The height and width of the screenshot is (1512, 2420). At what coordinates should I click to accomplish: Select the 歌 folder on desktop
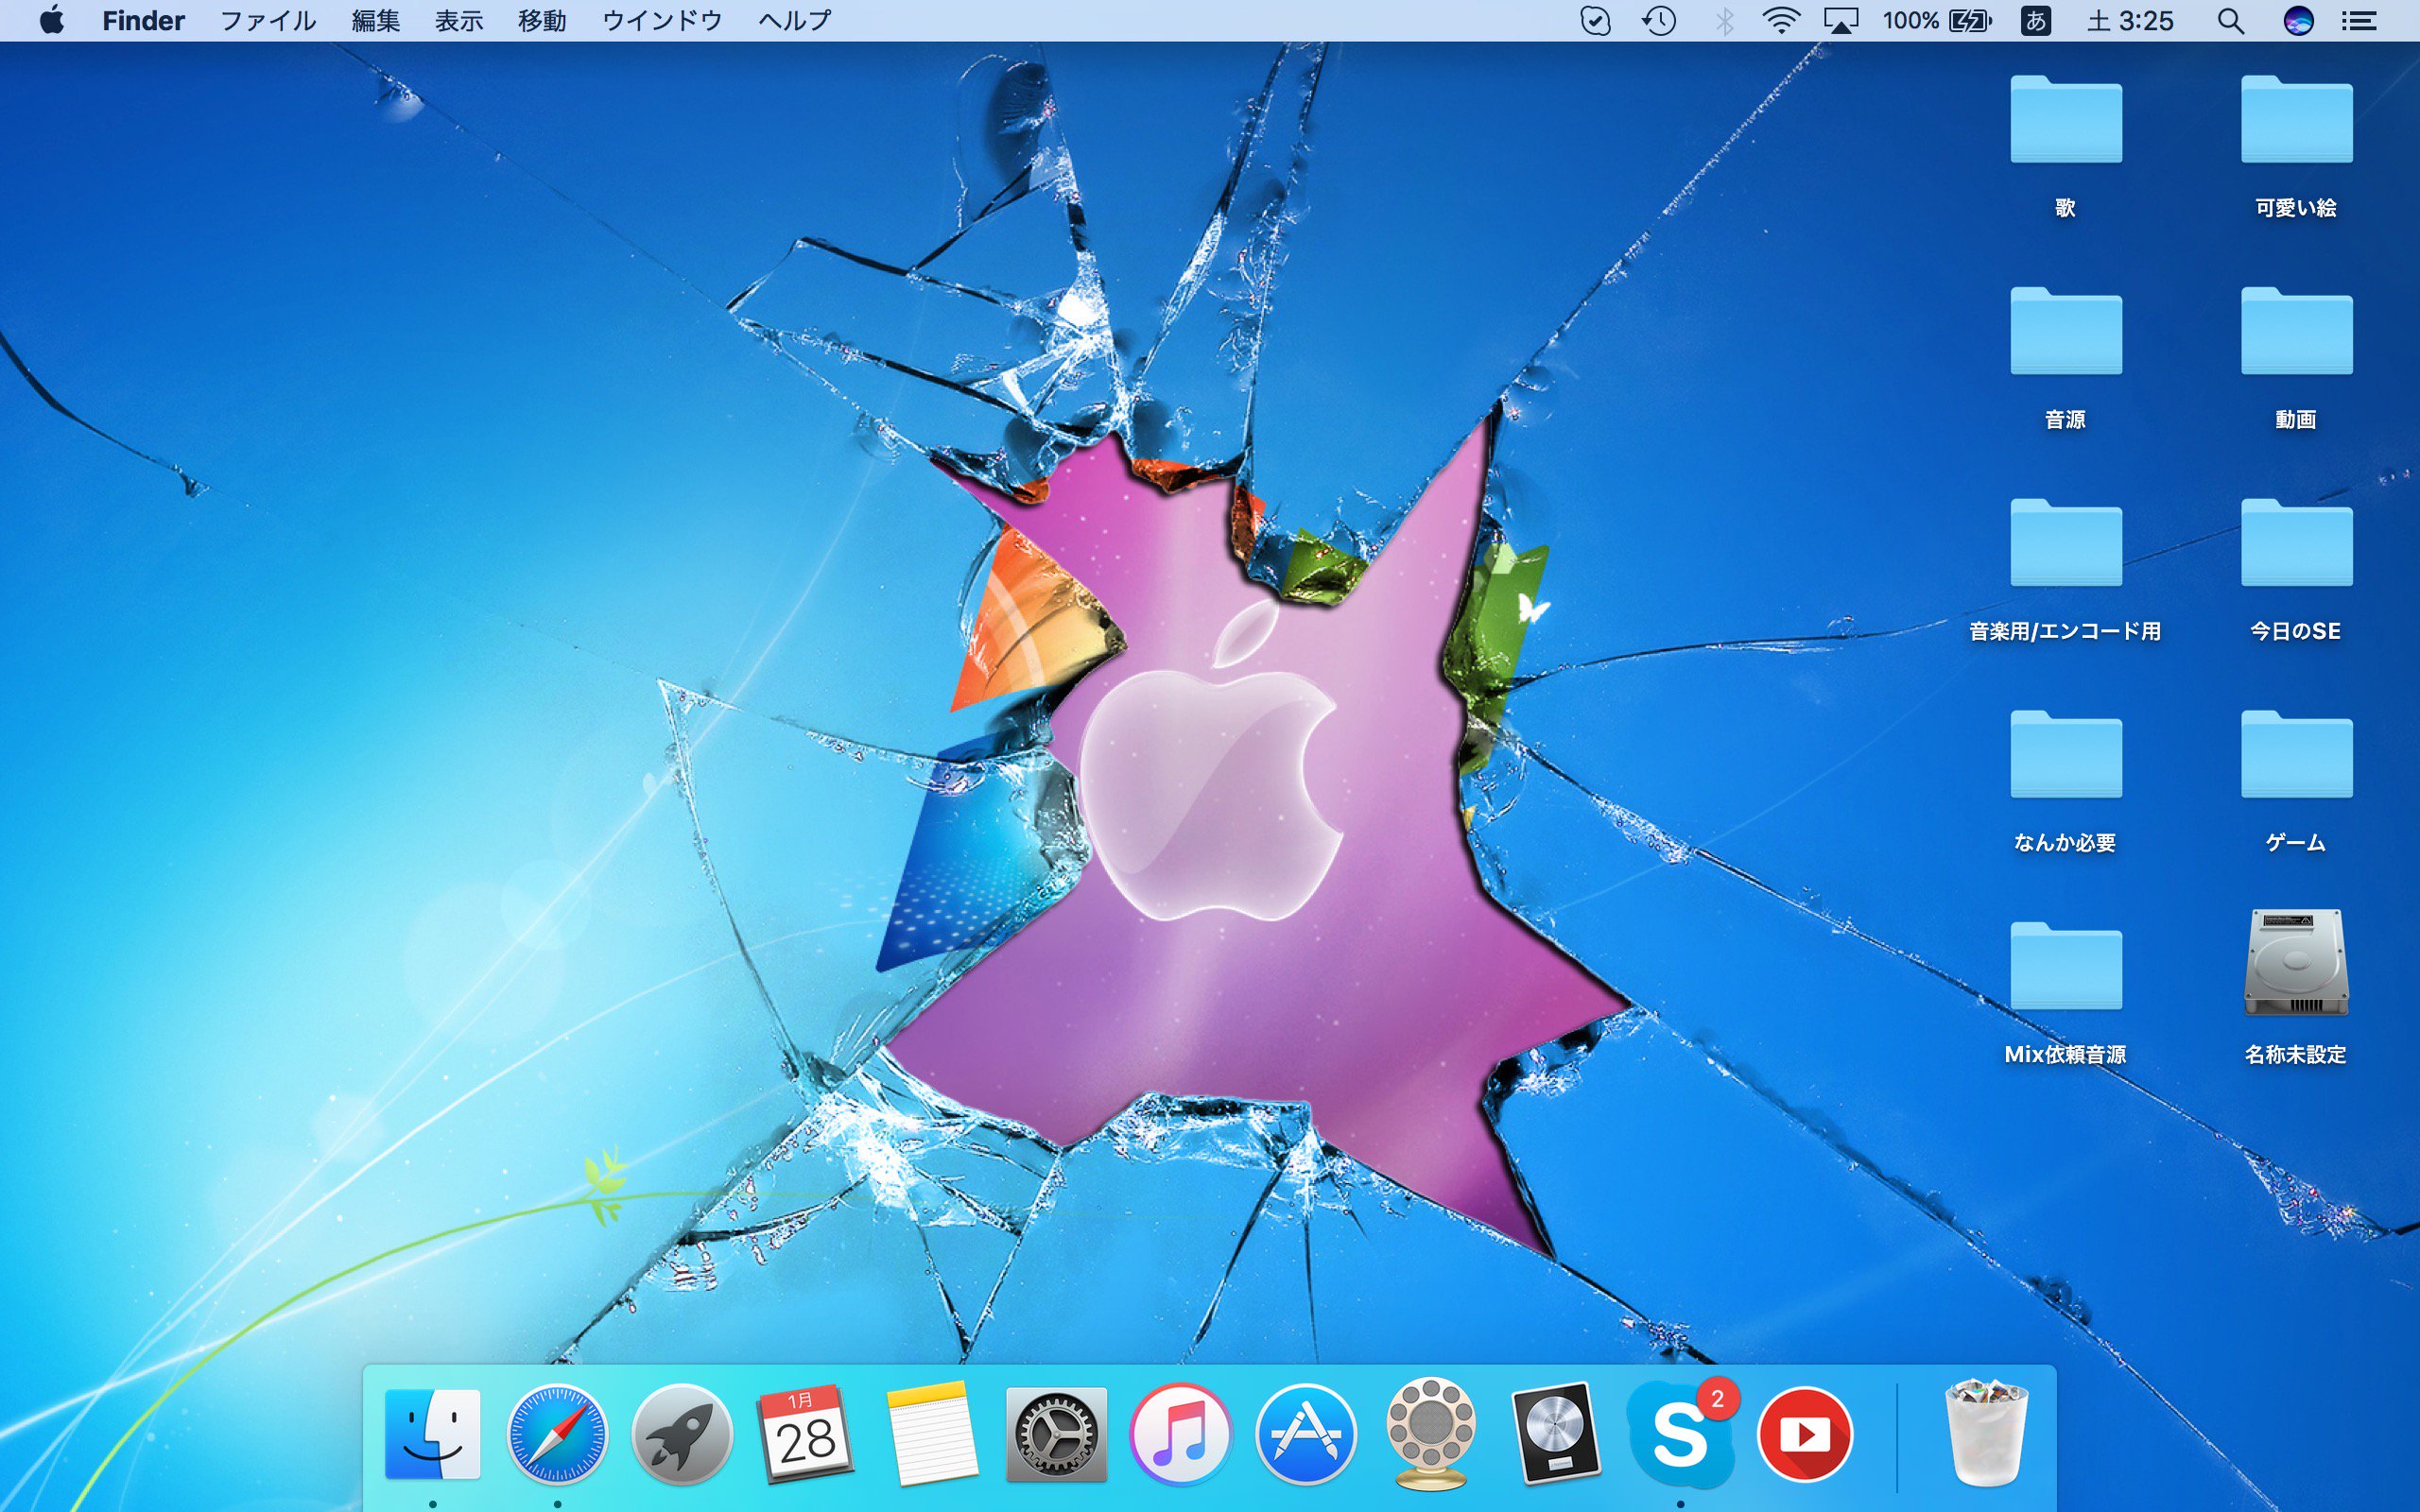tap(2066, 148)
